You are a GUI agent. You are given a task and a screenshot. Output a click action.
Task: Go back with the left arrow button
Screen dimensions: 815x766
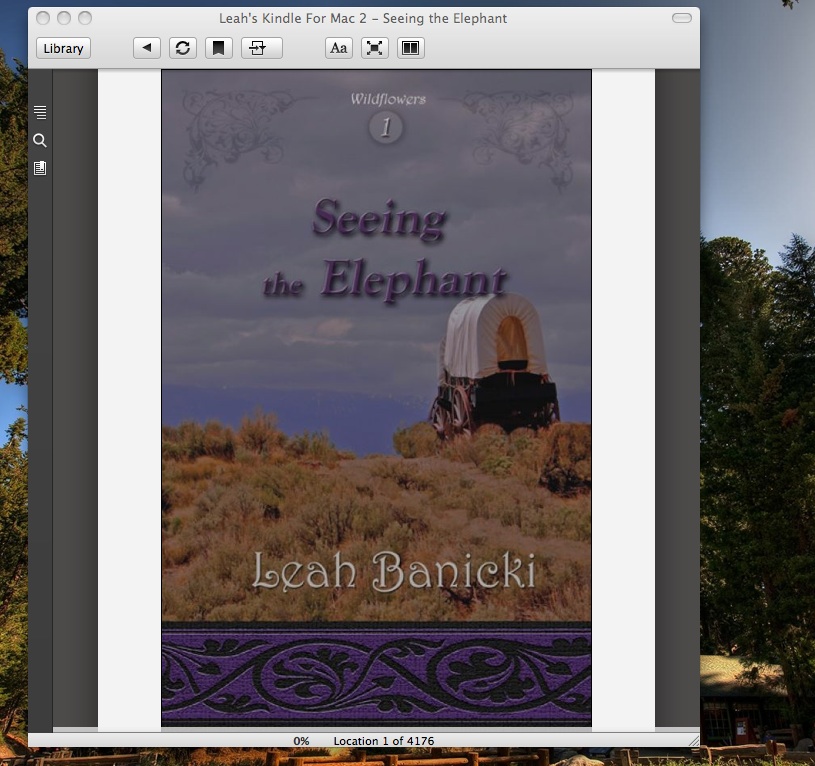pyautogui.click(x=147, y=48)
